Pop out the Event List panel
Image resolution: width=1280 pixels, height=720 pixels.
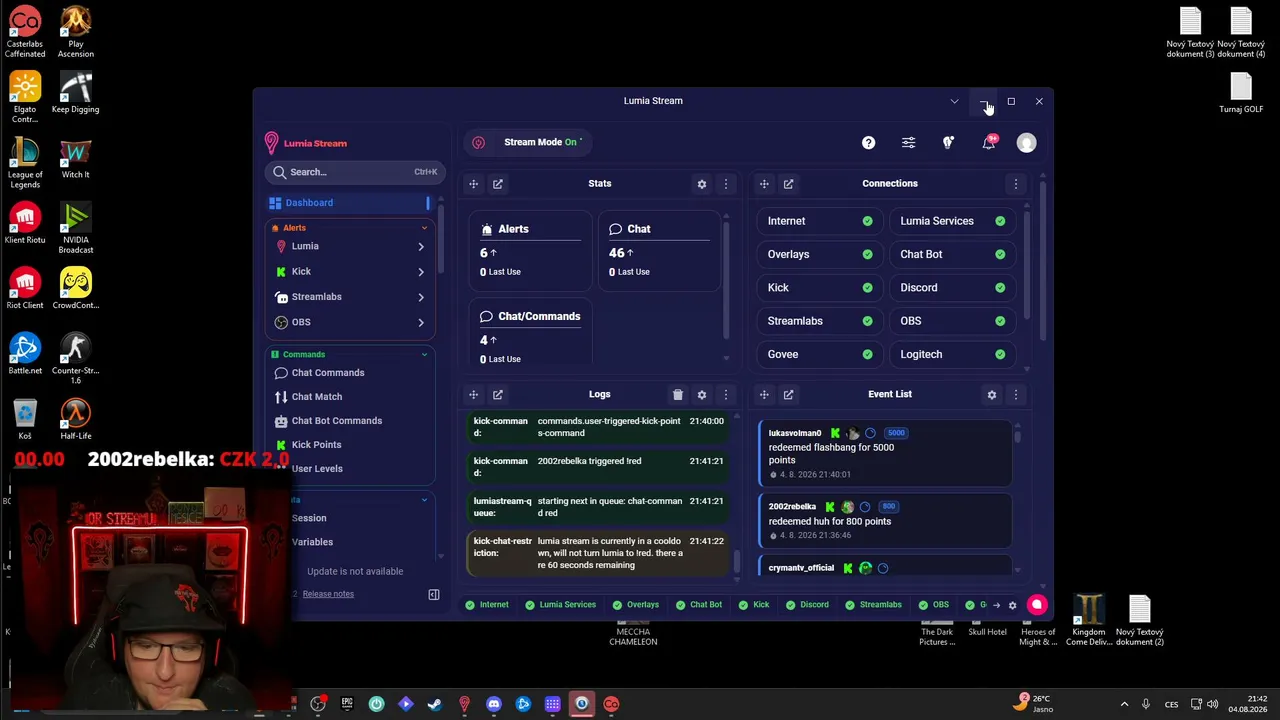pos(788,395)
